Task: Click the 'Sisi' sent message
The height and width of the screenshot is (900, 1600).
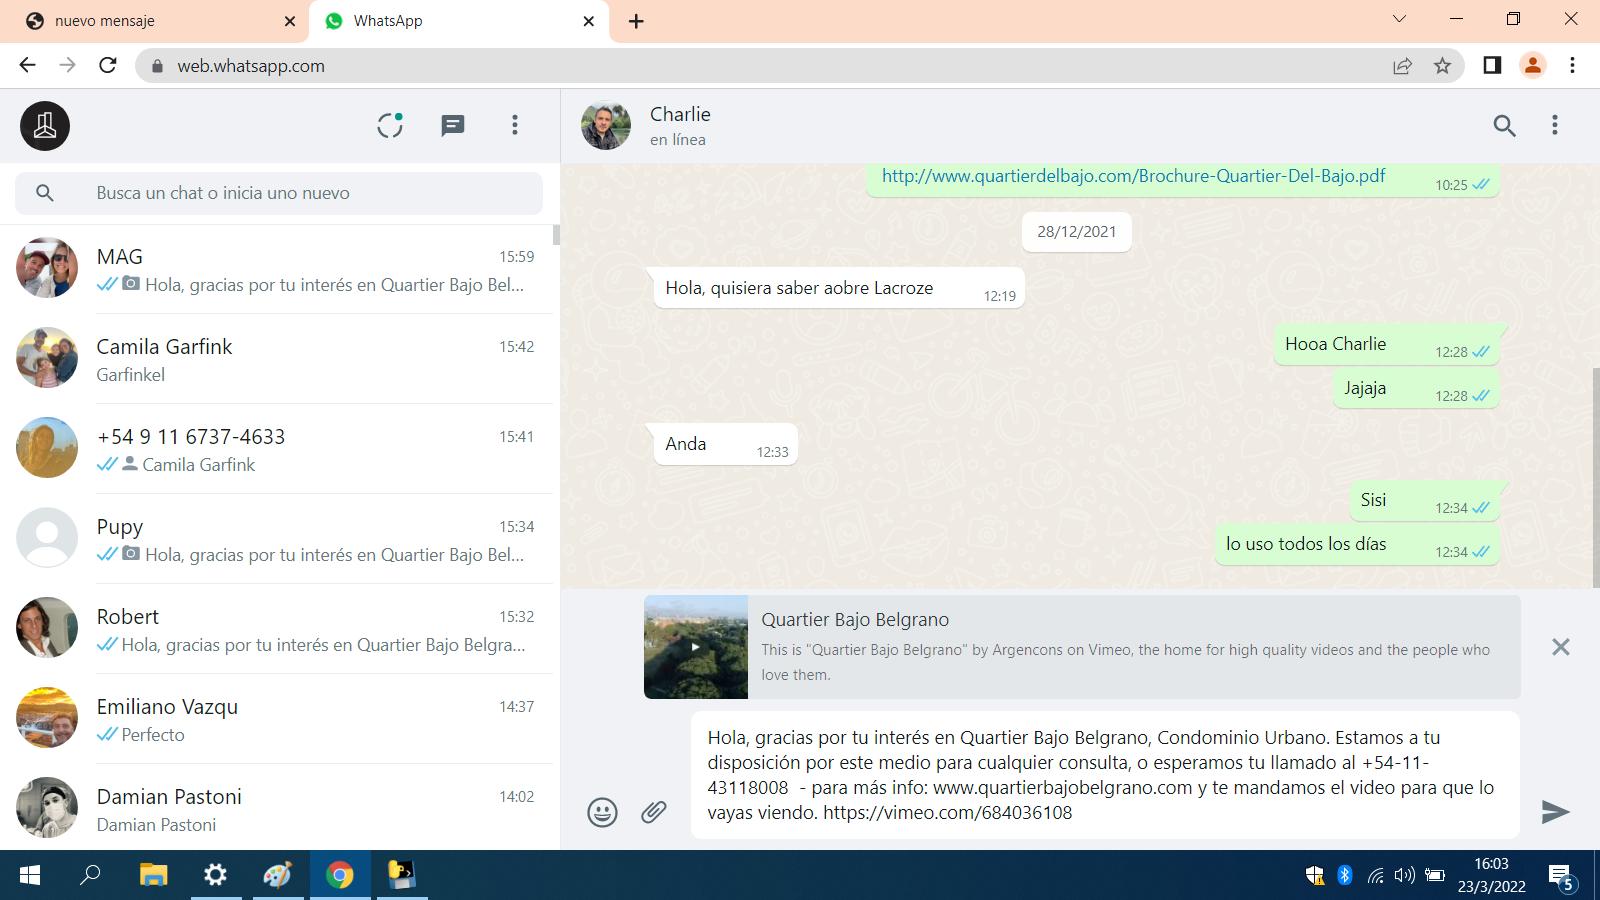Action: click(x=1424, y=500)
